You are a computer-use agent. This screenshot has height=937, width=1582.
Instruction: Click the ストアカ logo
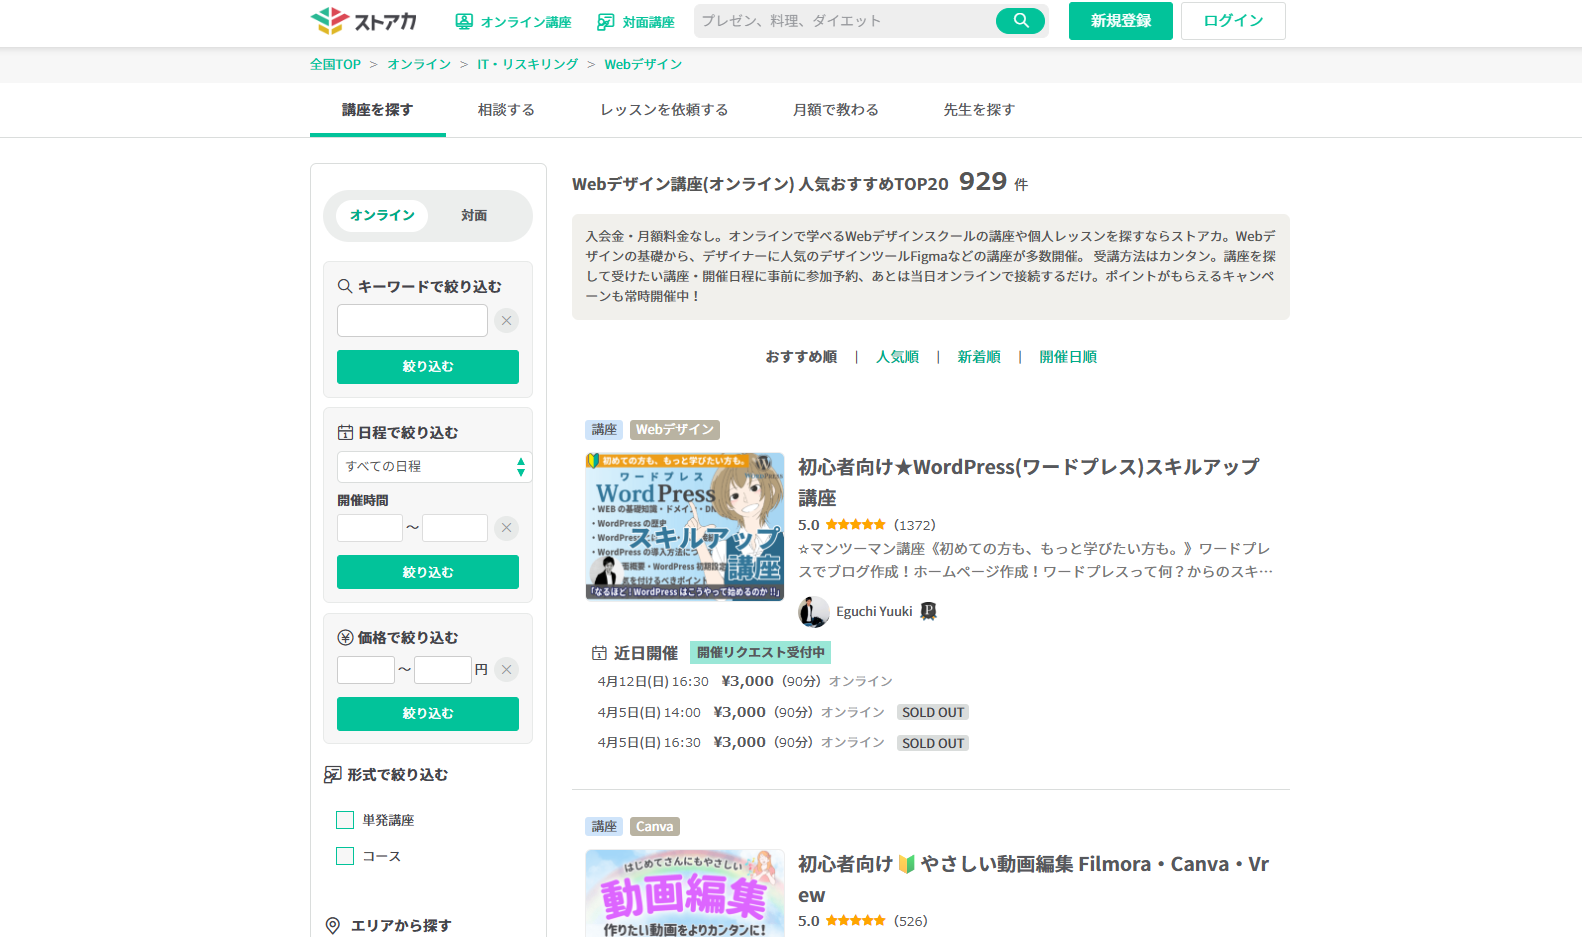point(364,21)
